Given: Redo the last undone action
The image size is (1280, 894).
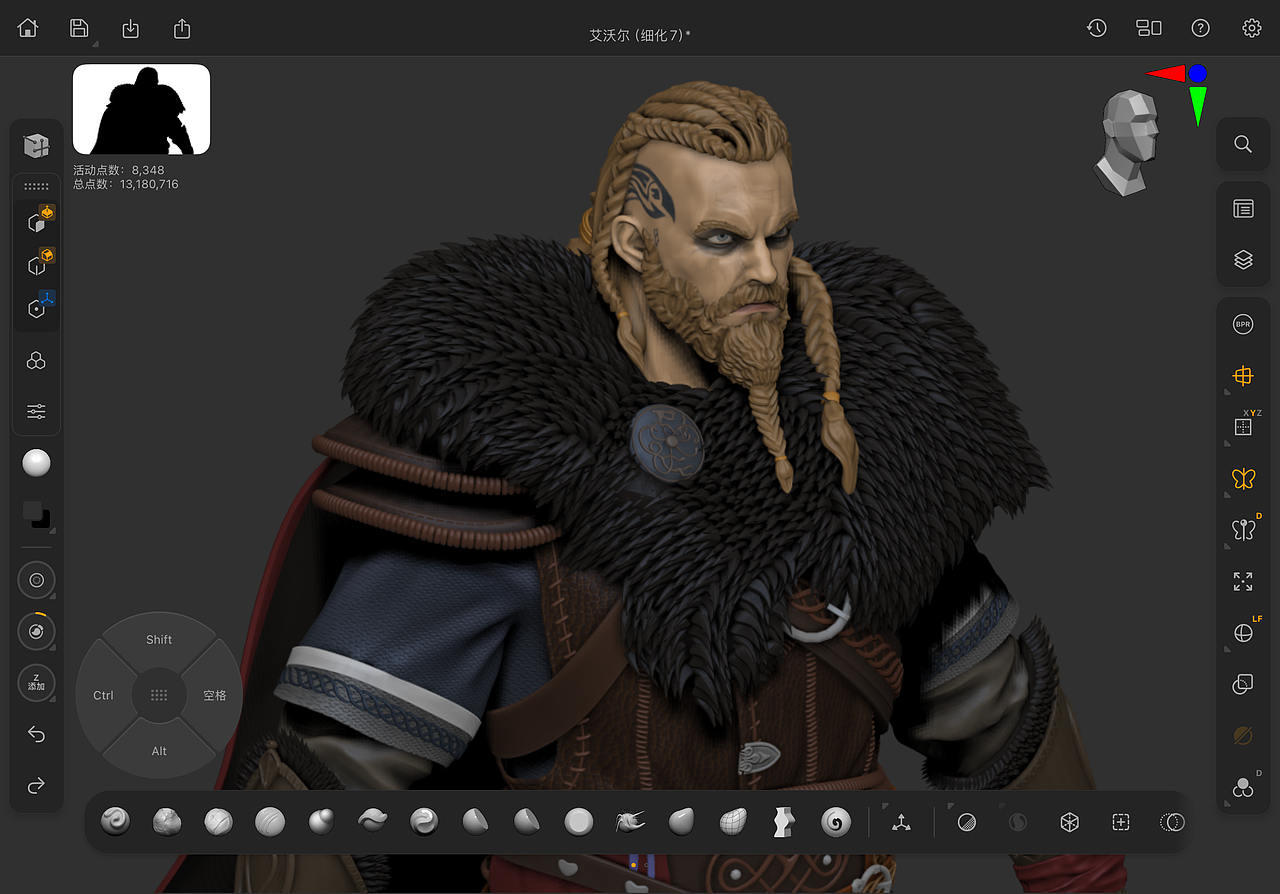Looking at the screenshot, I should (x=36, y=786).
